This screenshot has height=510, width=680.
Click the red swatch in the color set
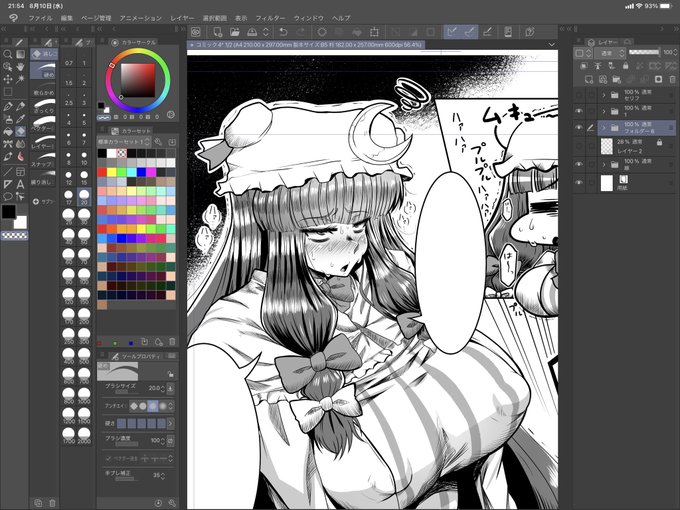(102, 172)
